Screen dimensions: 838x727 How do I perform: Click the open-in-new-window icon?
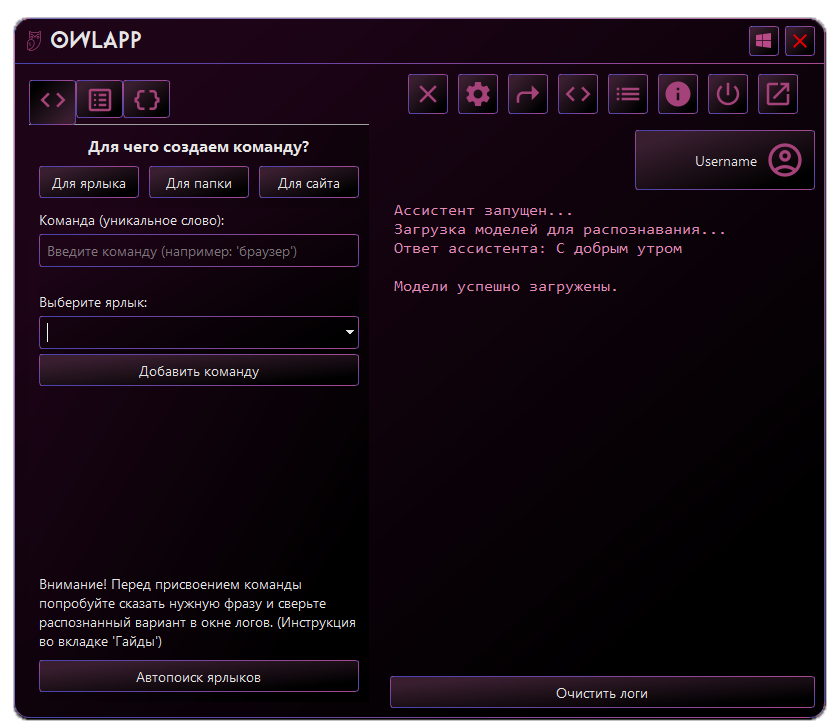778,94
